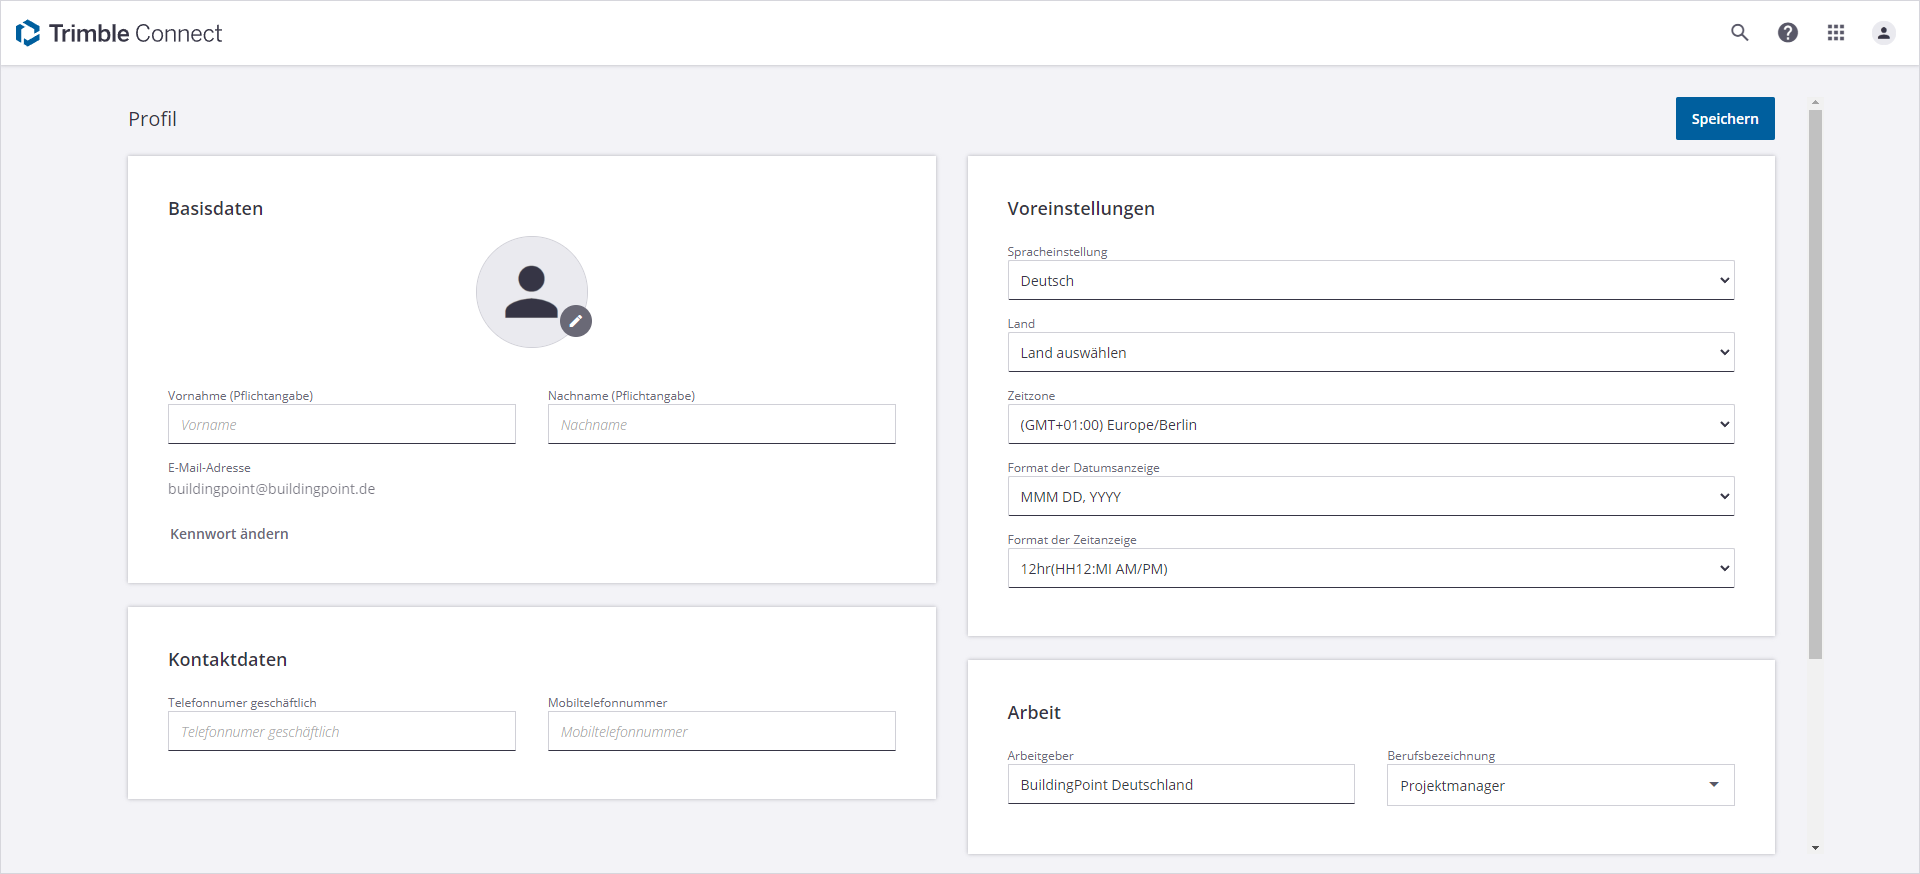Click the scrollbar down arrow
Viewport: 1920px width, 874px height.
point(1815,848)
